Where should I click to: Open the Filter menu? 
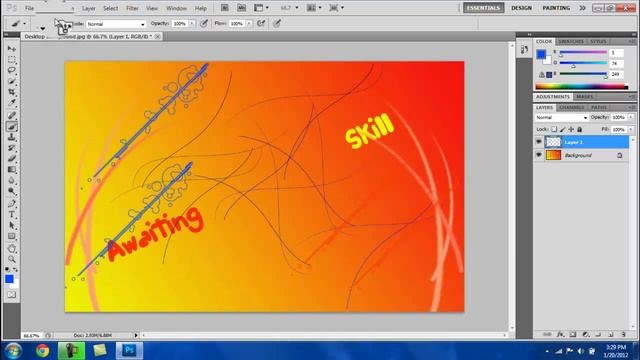point(132,8)
